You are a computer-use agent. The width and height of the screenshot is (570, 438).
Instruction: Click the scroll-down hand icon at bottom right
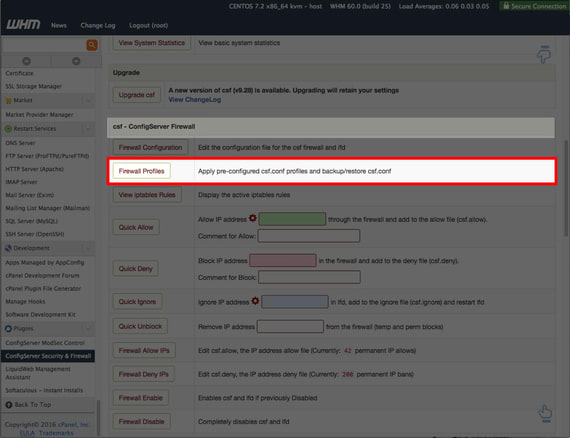coord(545,414)
